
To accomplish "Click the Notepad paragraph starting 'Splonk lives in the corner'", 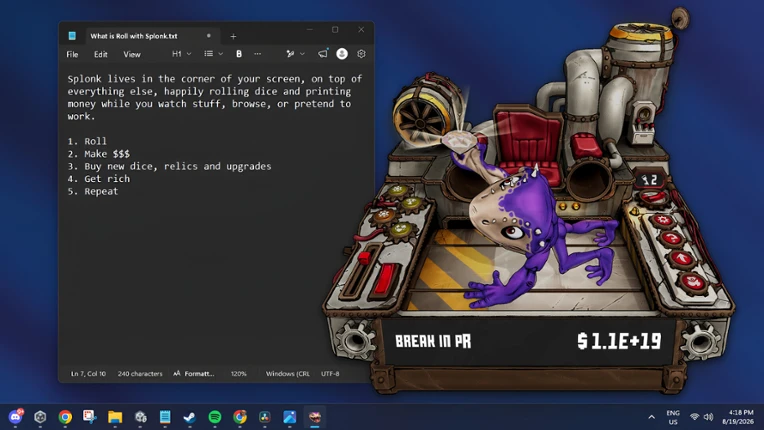I will point(215,97).
